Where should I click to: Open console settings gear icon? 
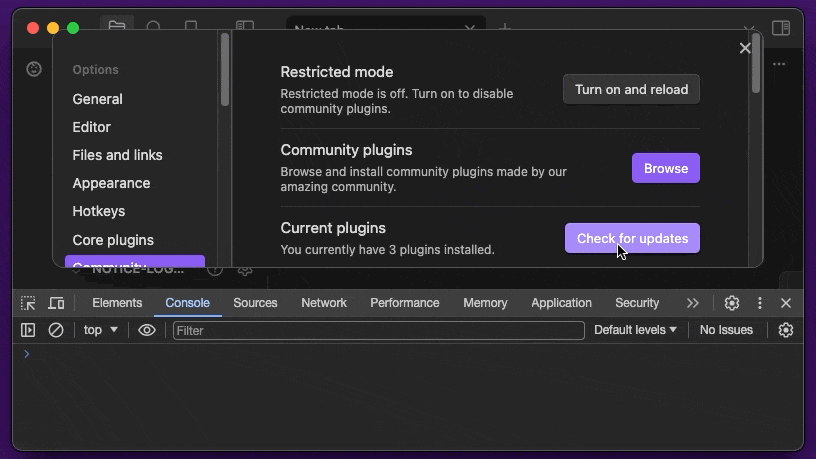[785, 330]
